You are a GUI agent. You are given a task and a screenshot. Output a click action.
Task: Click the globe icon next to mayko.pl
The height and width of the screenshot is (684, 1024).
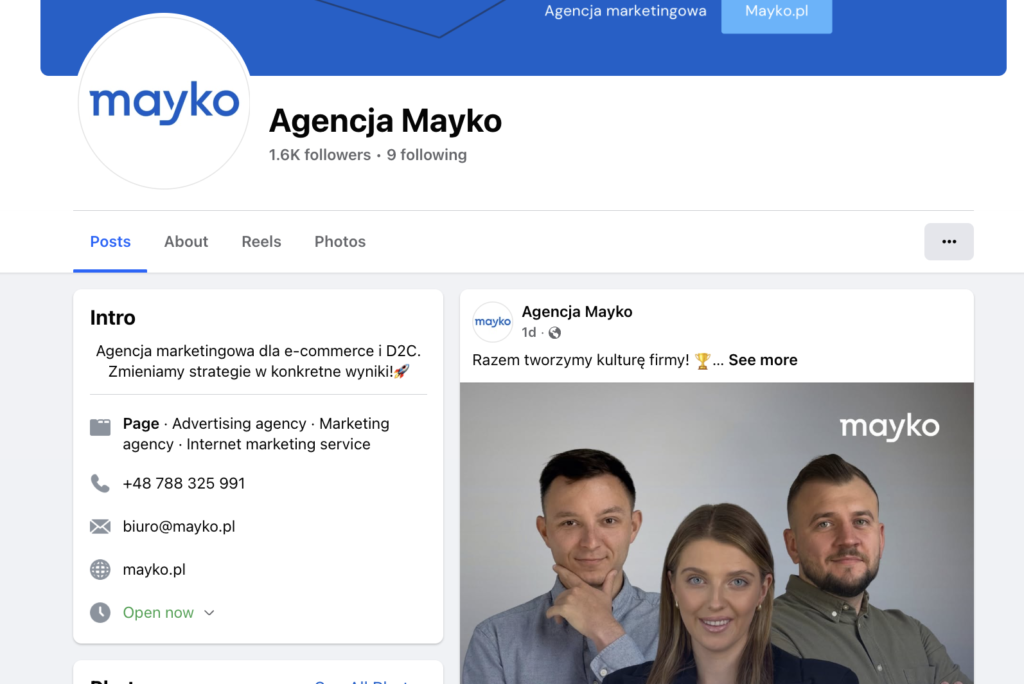(100, 569)
